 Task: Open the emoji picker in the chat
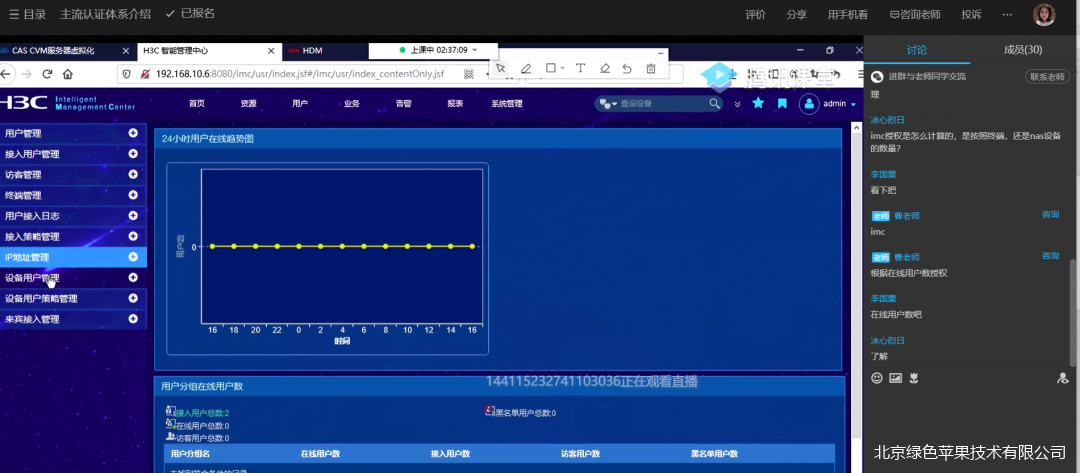[x=877, y=378]
